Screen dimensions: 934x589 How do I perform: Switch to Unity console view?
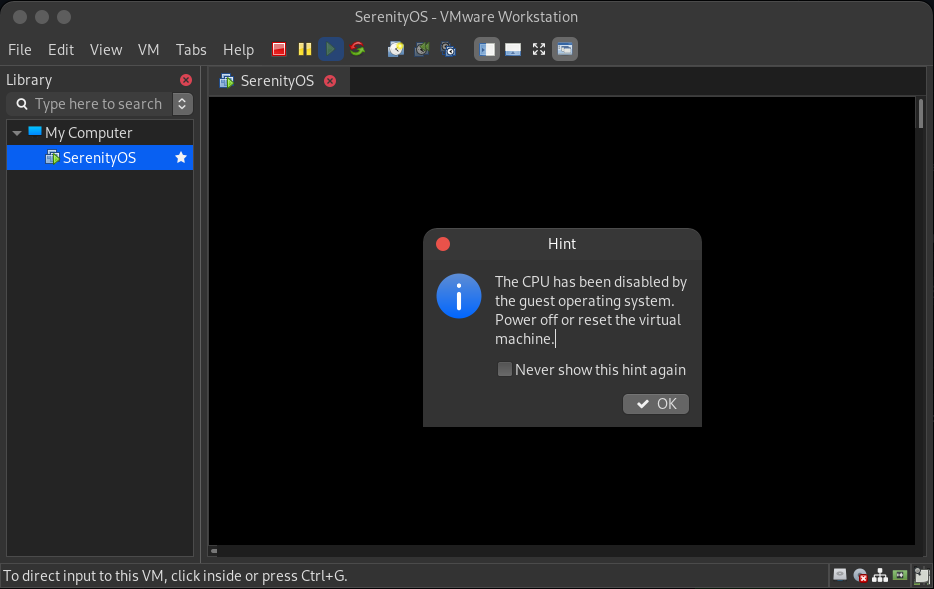(x=565, y=48)
